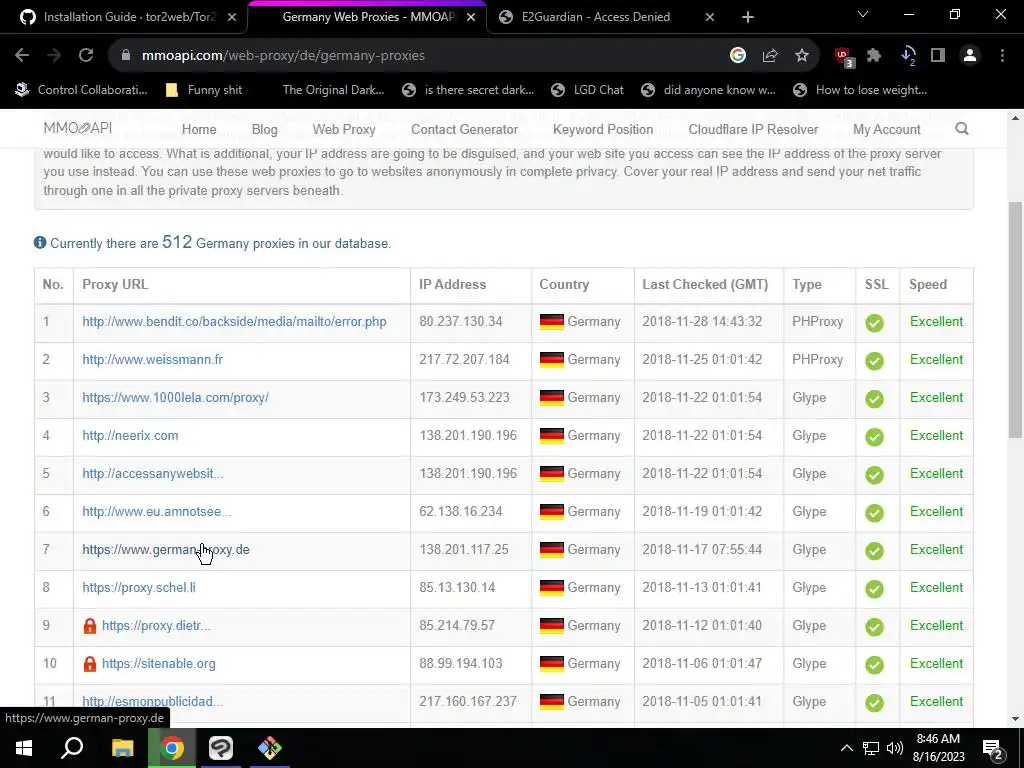Click the share page icon

point(770,56)
